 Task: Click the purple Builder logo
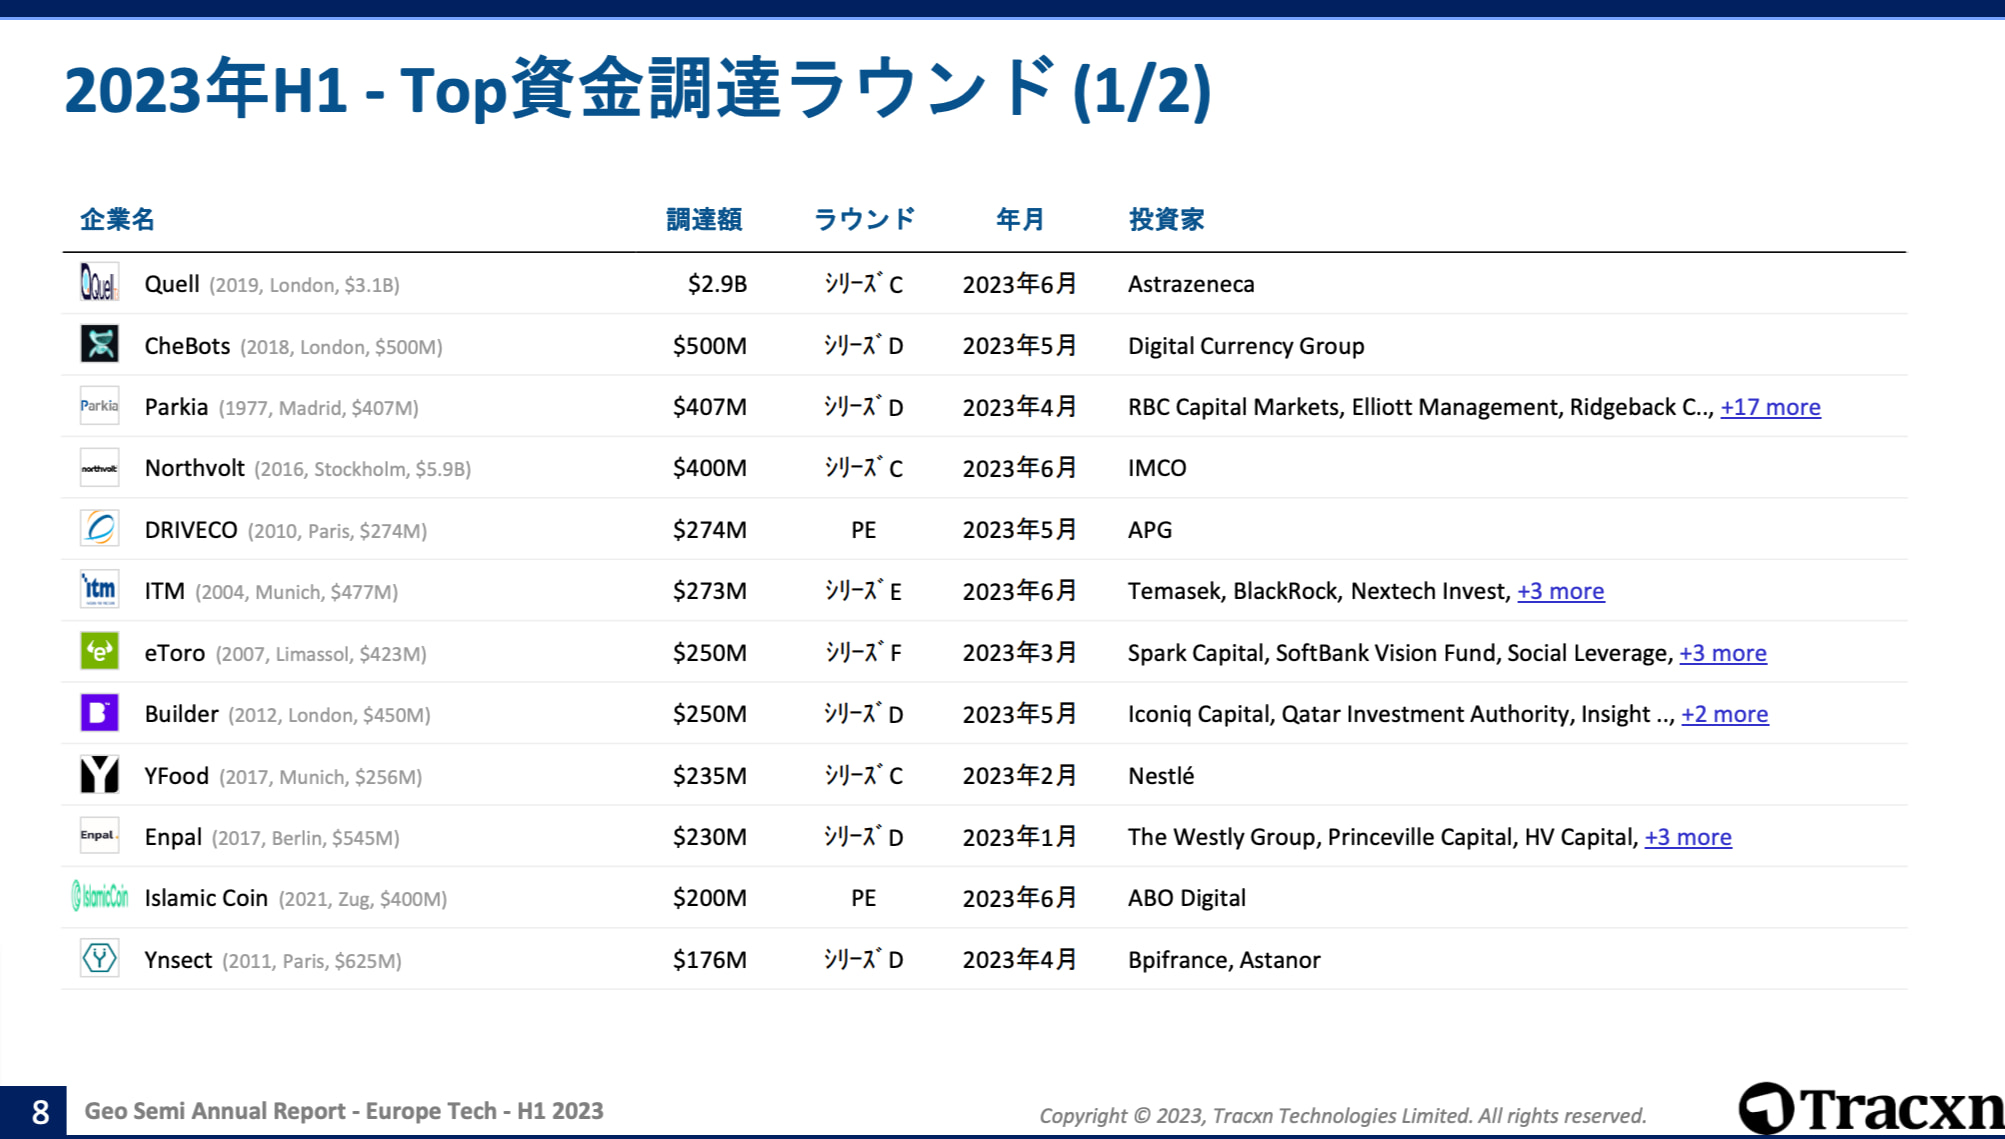pyautogui.click(x=99, y=713)
